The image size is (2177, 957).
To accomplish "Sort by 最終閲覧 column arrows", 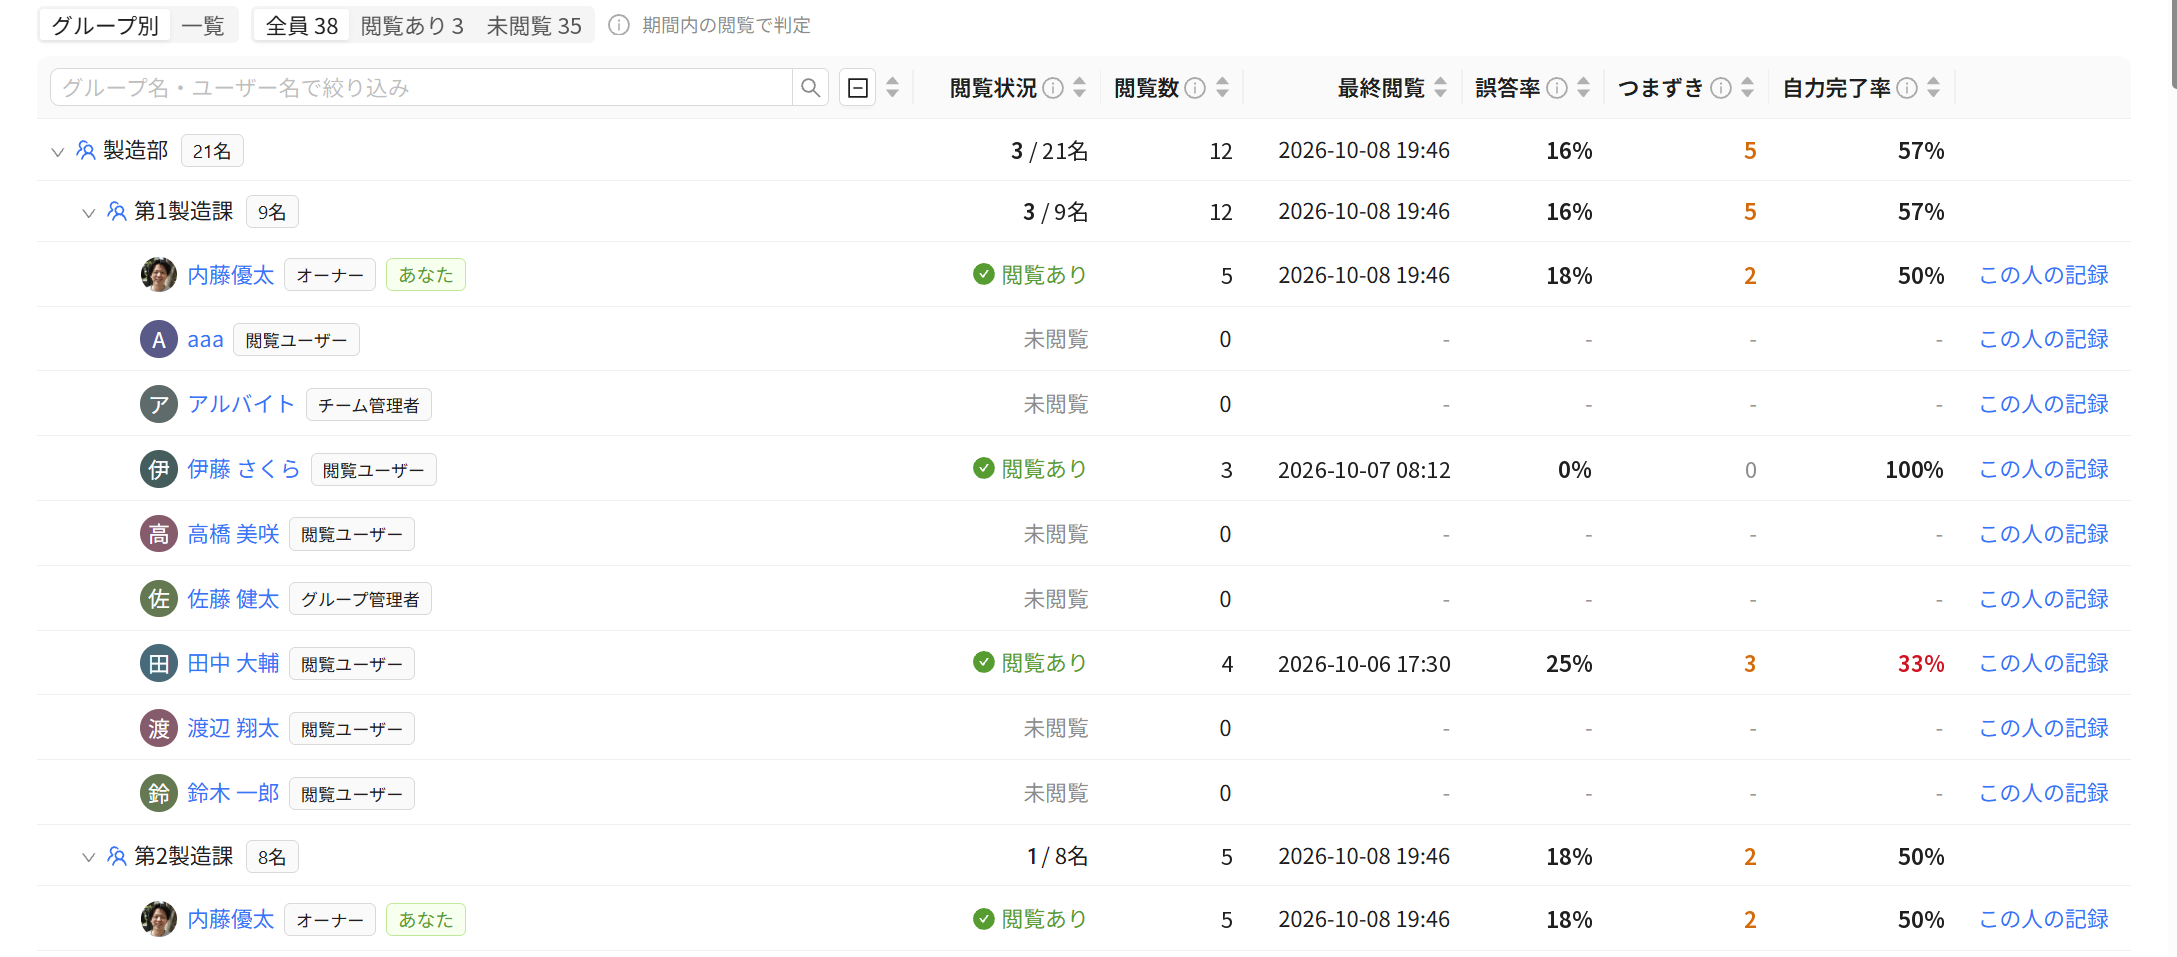I will click(1440, 88).
